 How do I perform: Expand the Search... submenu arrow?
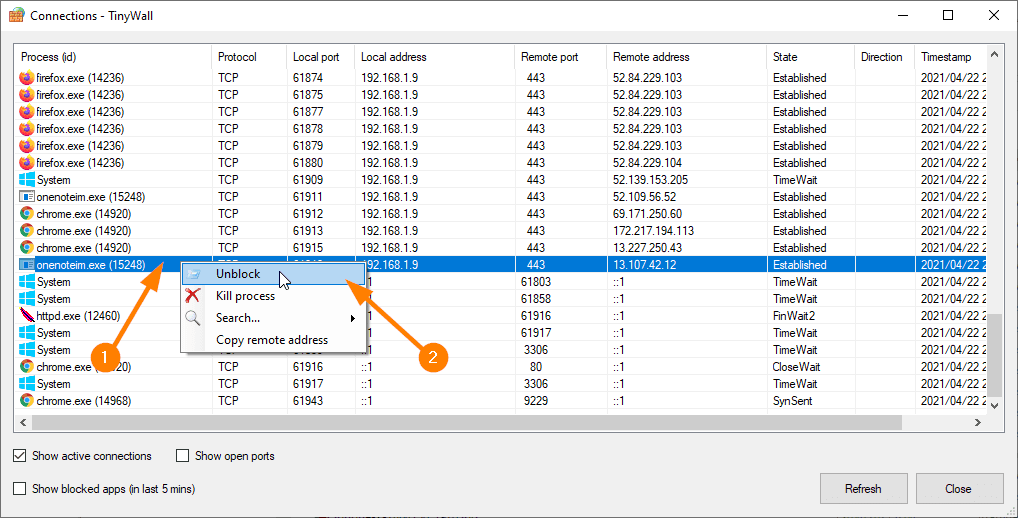353,318
